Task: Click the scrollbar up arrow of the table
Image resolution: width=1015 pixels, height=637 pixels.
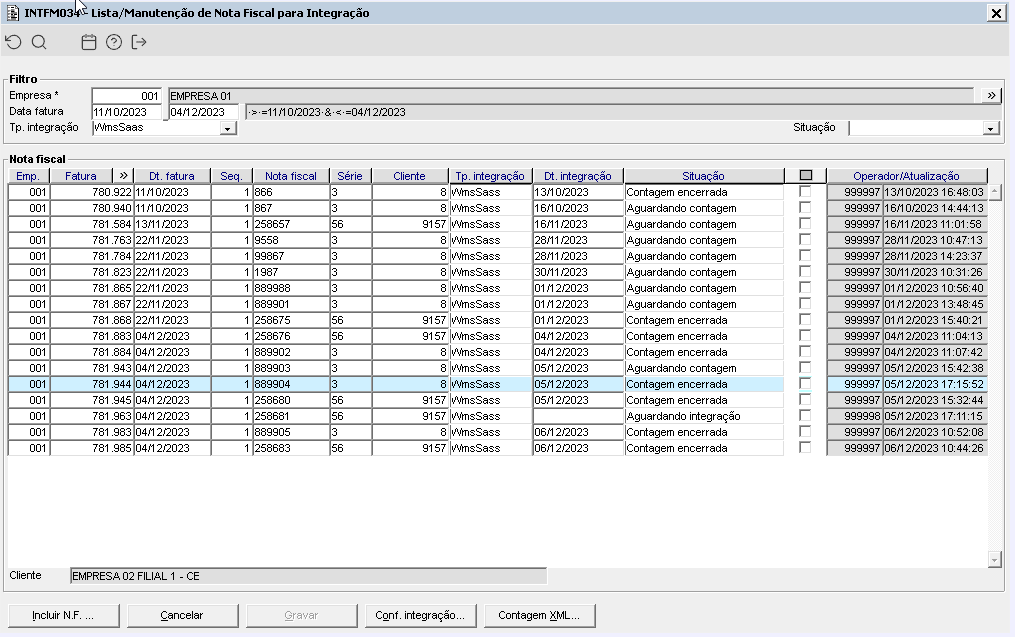Action: [995, 192]
